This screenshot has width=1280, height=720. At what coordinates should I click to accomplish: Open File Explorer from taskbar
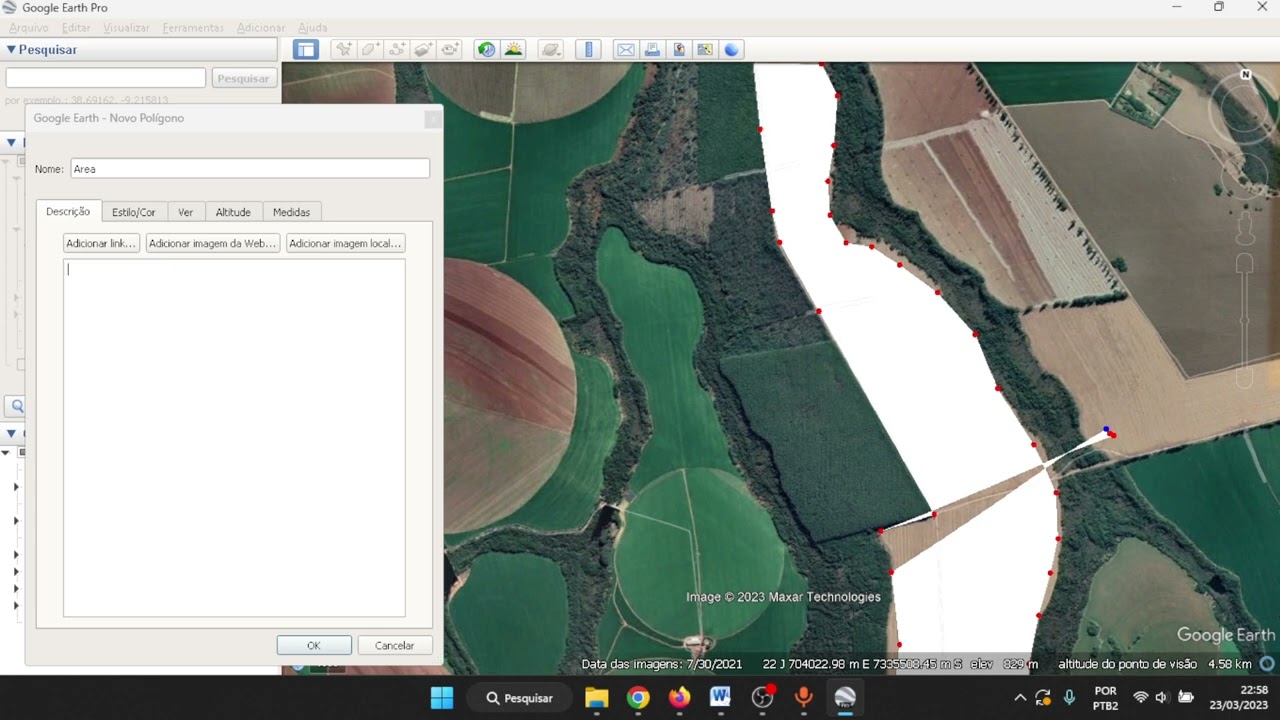pyautogui.click(x=596, y=698)
